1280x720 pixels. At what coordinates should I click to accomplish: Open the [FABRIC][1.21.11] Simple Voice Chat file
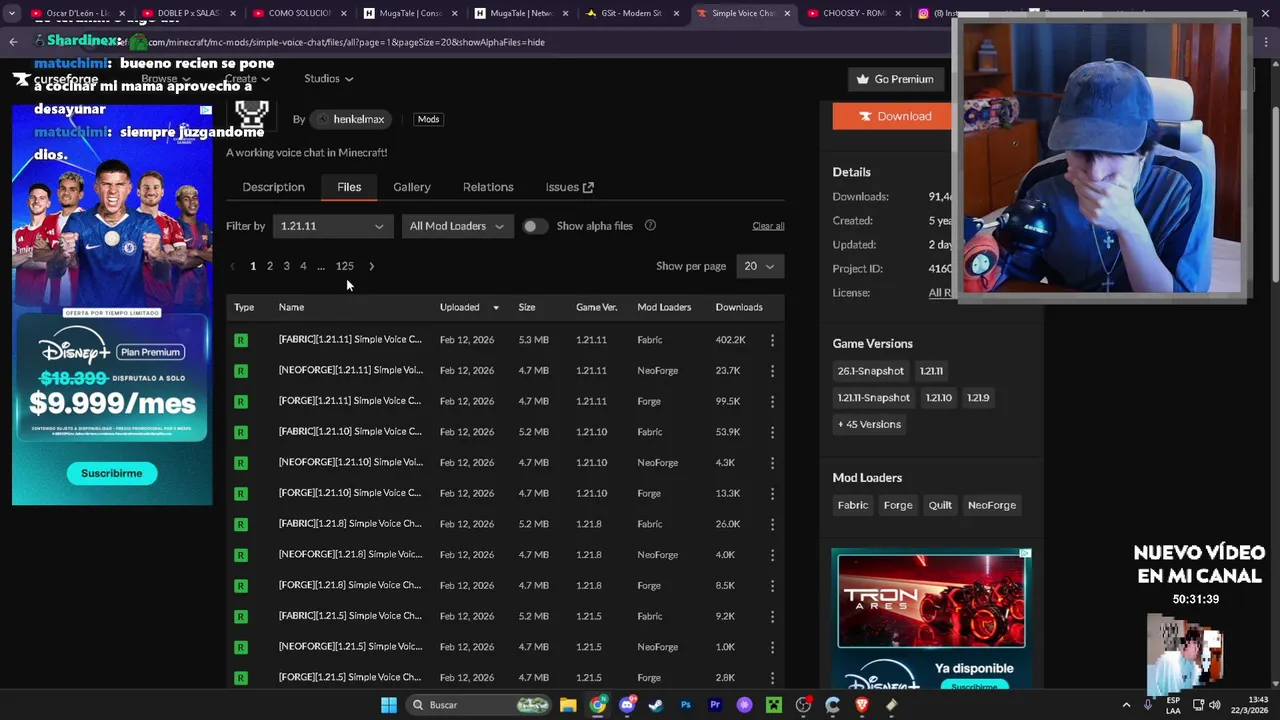(x=350, y=340)
